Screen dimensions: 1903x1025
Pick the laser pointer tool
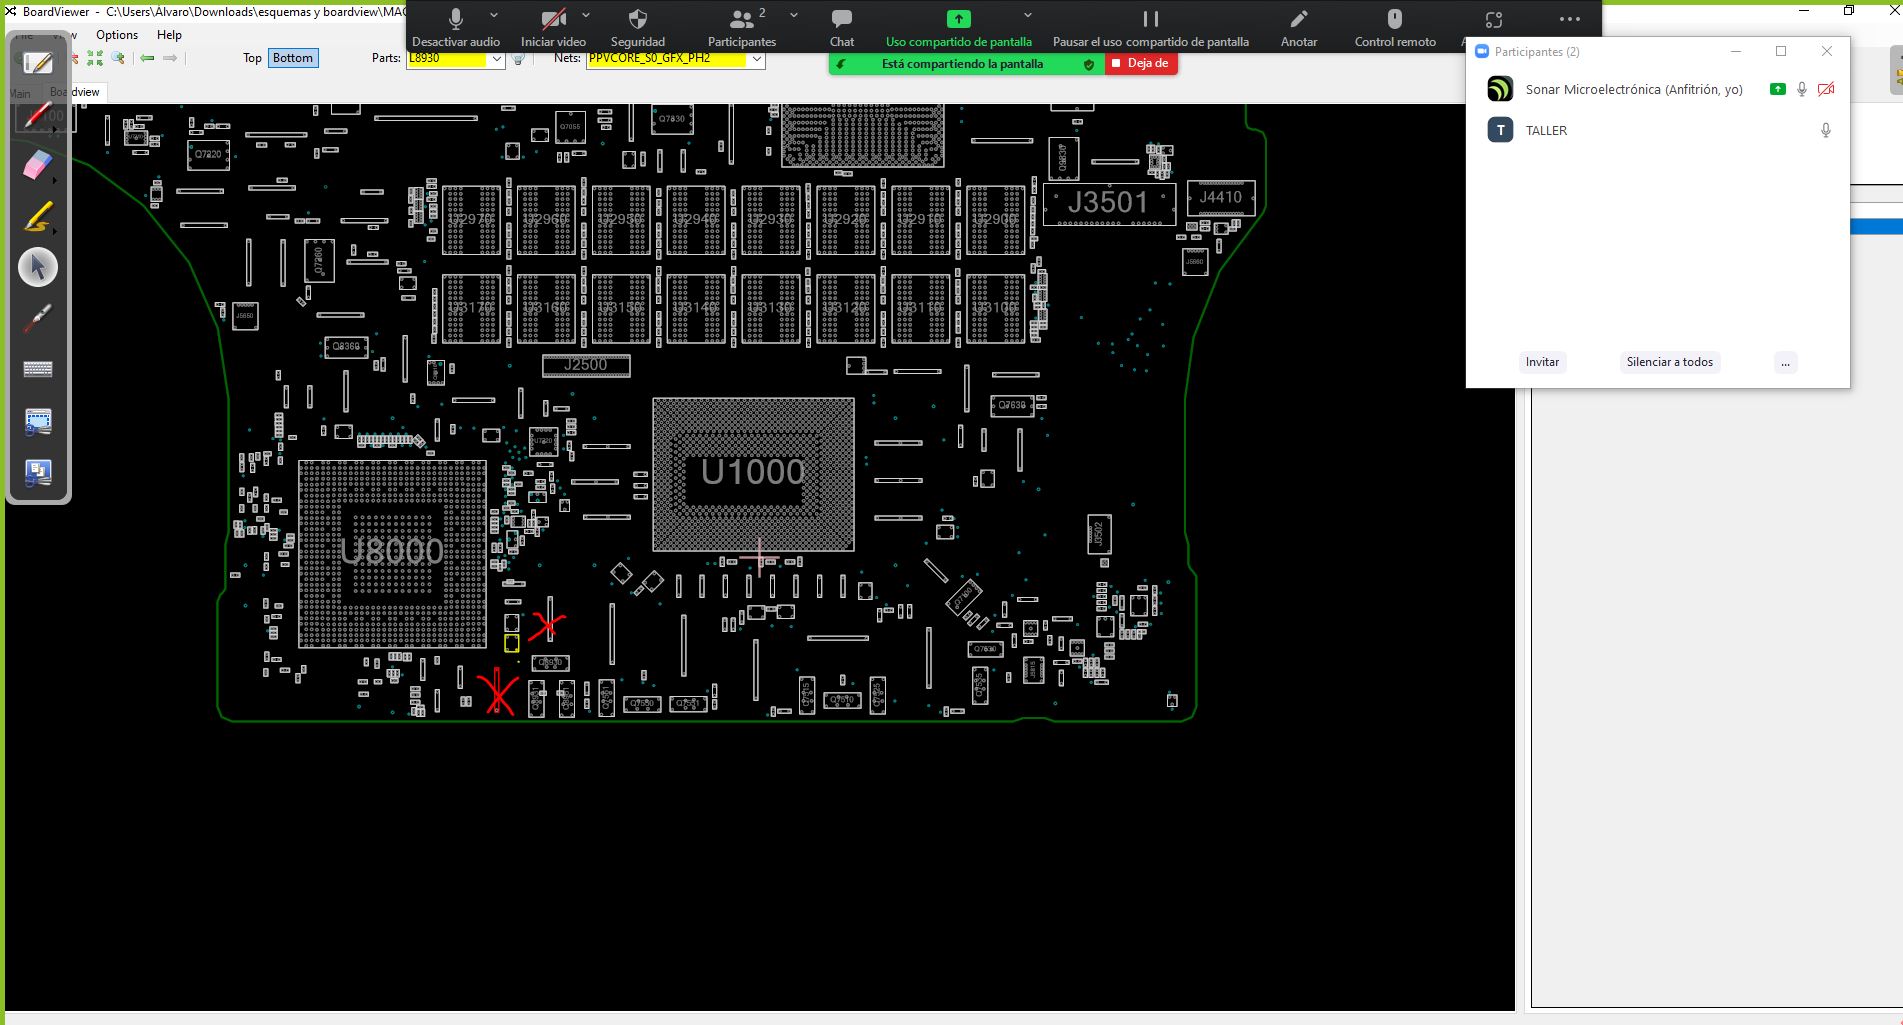37,318
